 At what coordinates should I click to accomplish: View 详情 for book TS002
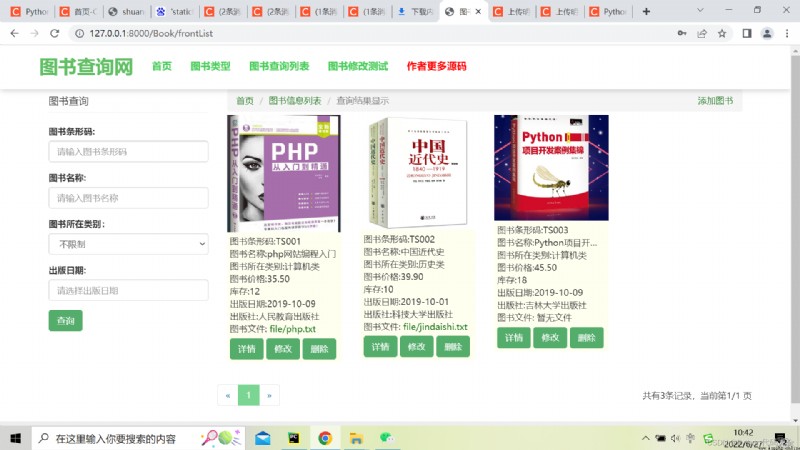(380, 347)
